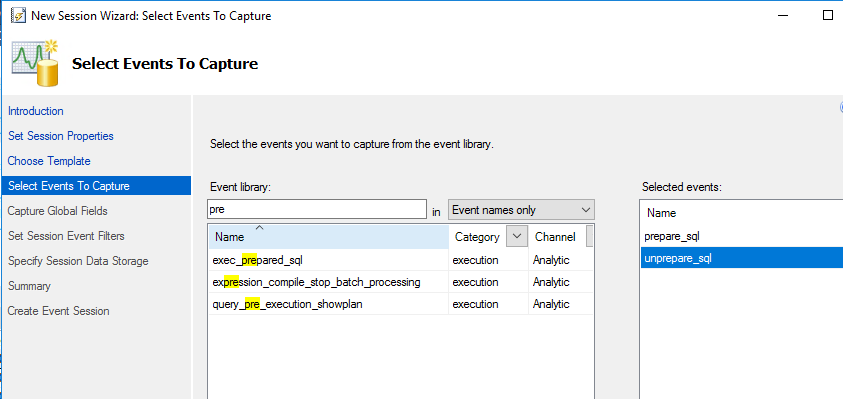Image resolution: width=843 pixels, height=399 pixels.
Task: Click the Analytic channel of query_pre_execution_showplan
Action: pyautogui.click(x=551, y=304)
